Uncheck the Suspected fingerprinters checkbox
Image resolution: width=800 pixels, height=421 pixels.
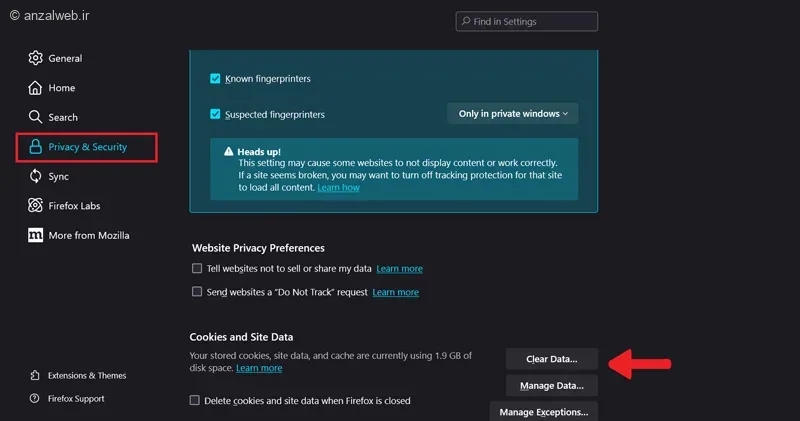click(x=215, y=115)
